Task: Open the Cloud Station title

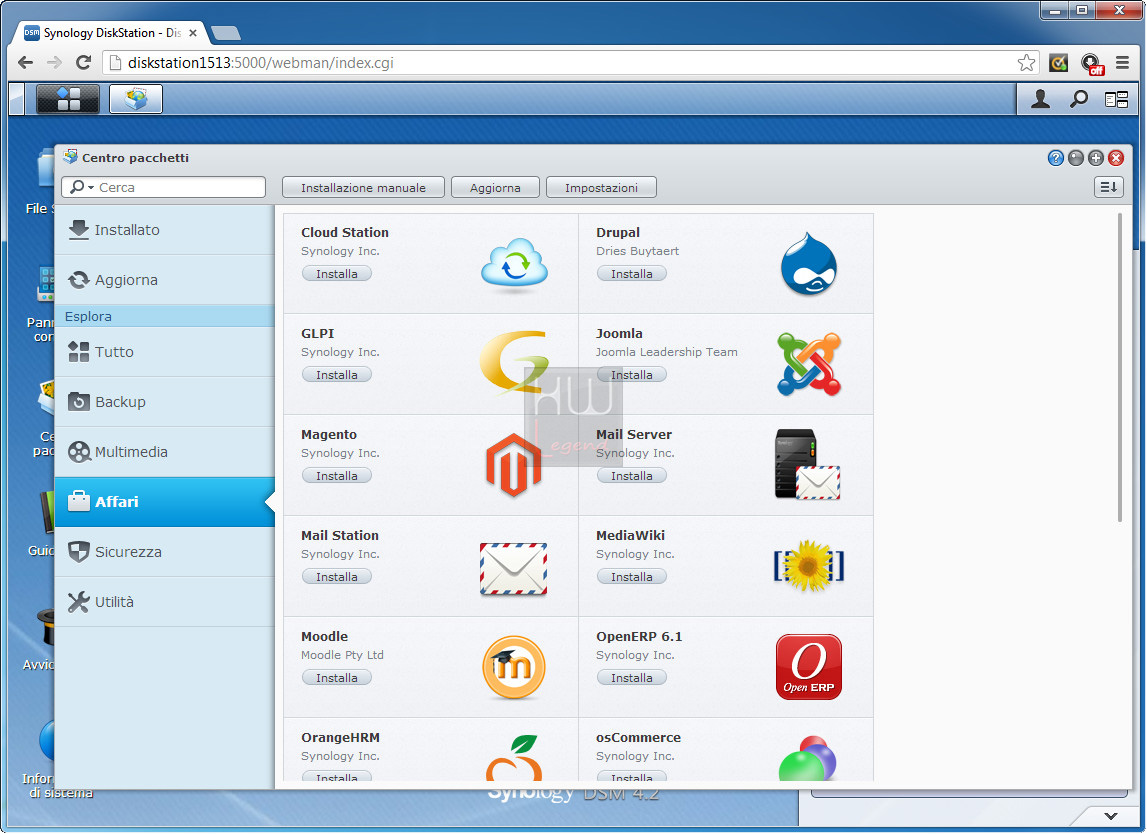Action: click(x=345, y=232)
